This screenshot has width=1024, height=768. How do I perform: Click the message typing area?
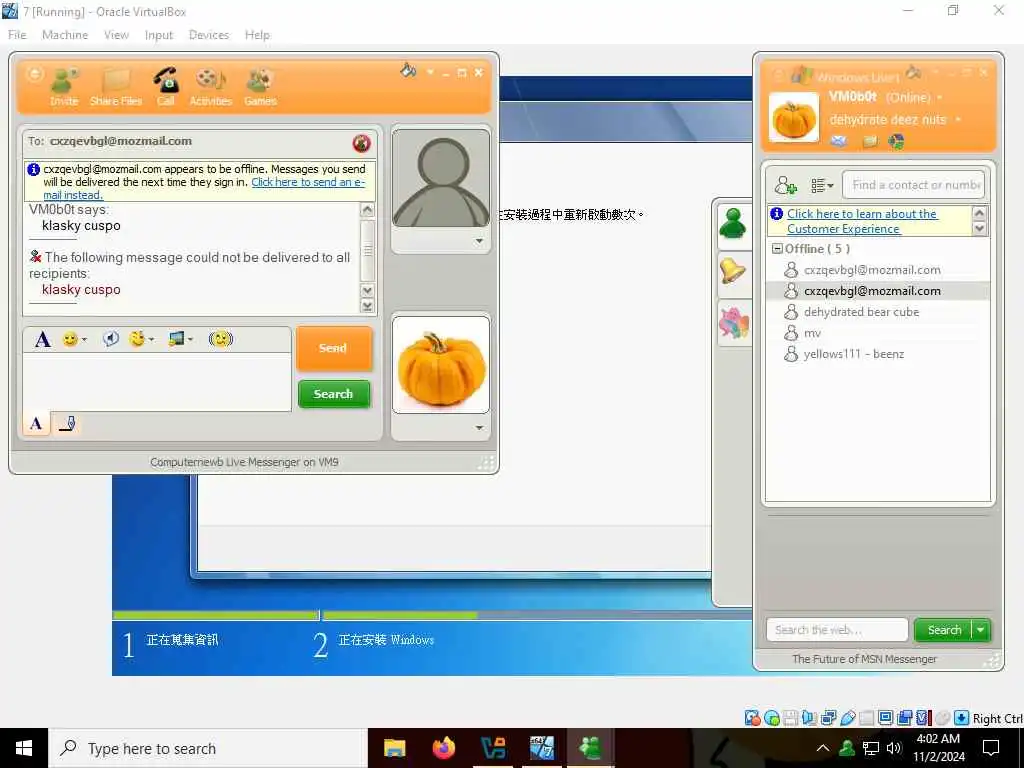[x=157, y=382]
